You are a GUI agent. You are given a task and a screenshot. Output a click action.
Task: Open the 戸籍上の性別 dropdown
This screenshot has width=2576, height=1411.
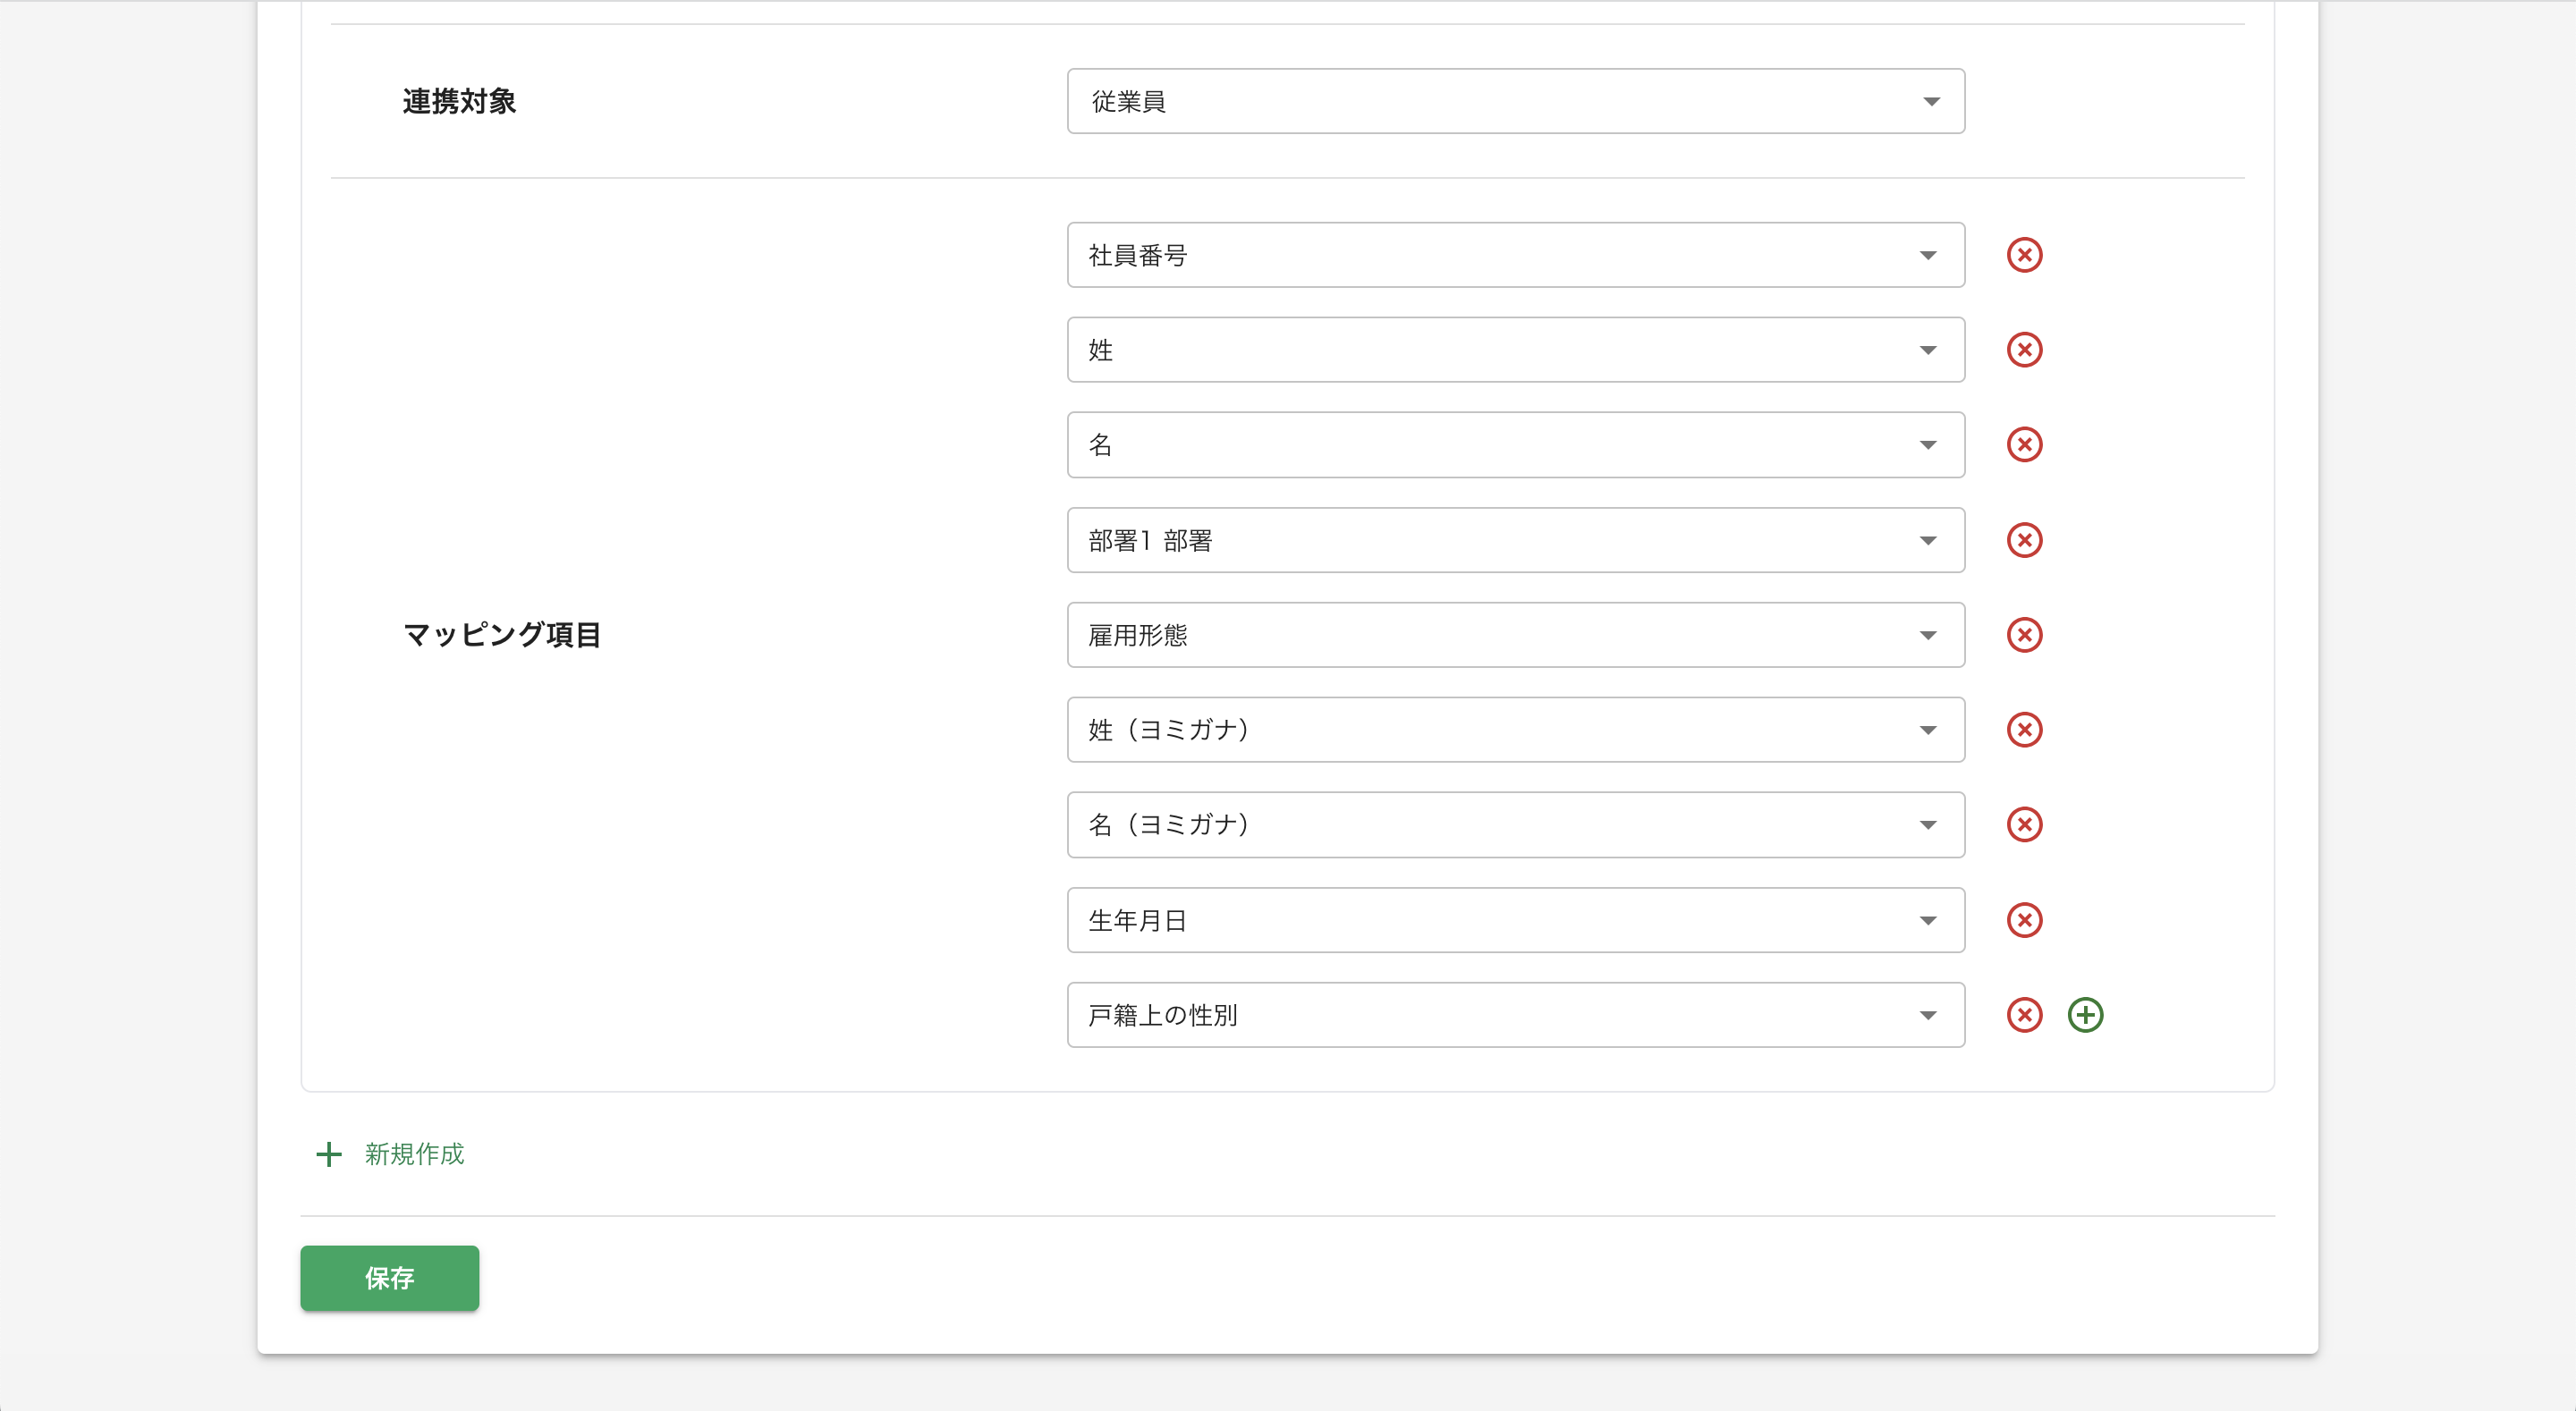[x=1514, y=1015]
